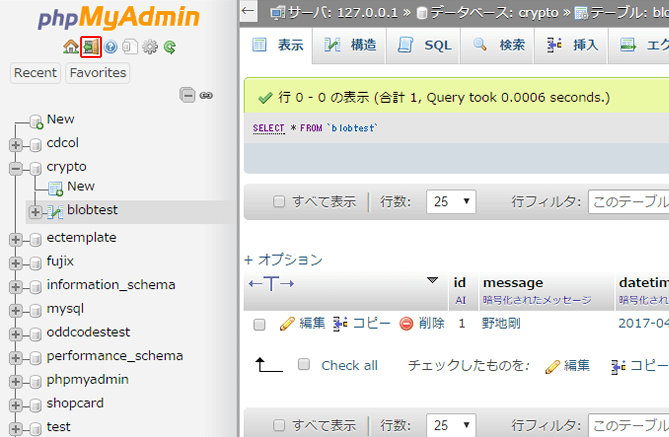This screenshot has width=669, height=437.
Task: Toggle the top すべて表示 checkbox
Action: pos(279,201)
